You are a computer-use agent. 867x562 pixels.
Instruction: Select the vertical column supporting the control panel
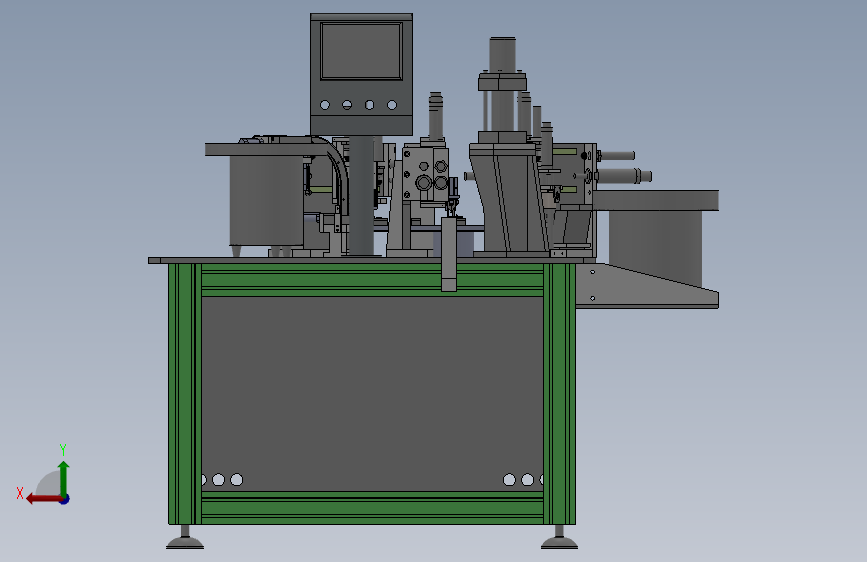361,195
